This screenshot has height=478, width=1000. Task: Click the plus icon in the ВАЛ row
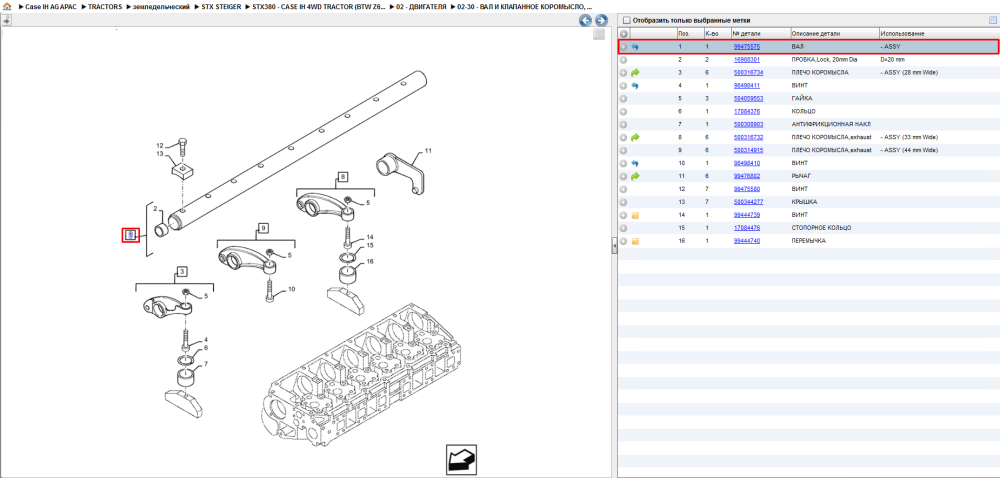click(624, 47)
